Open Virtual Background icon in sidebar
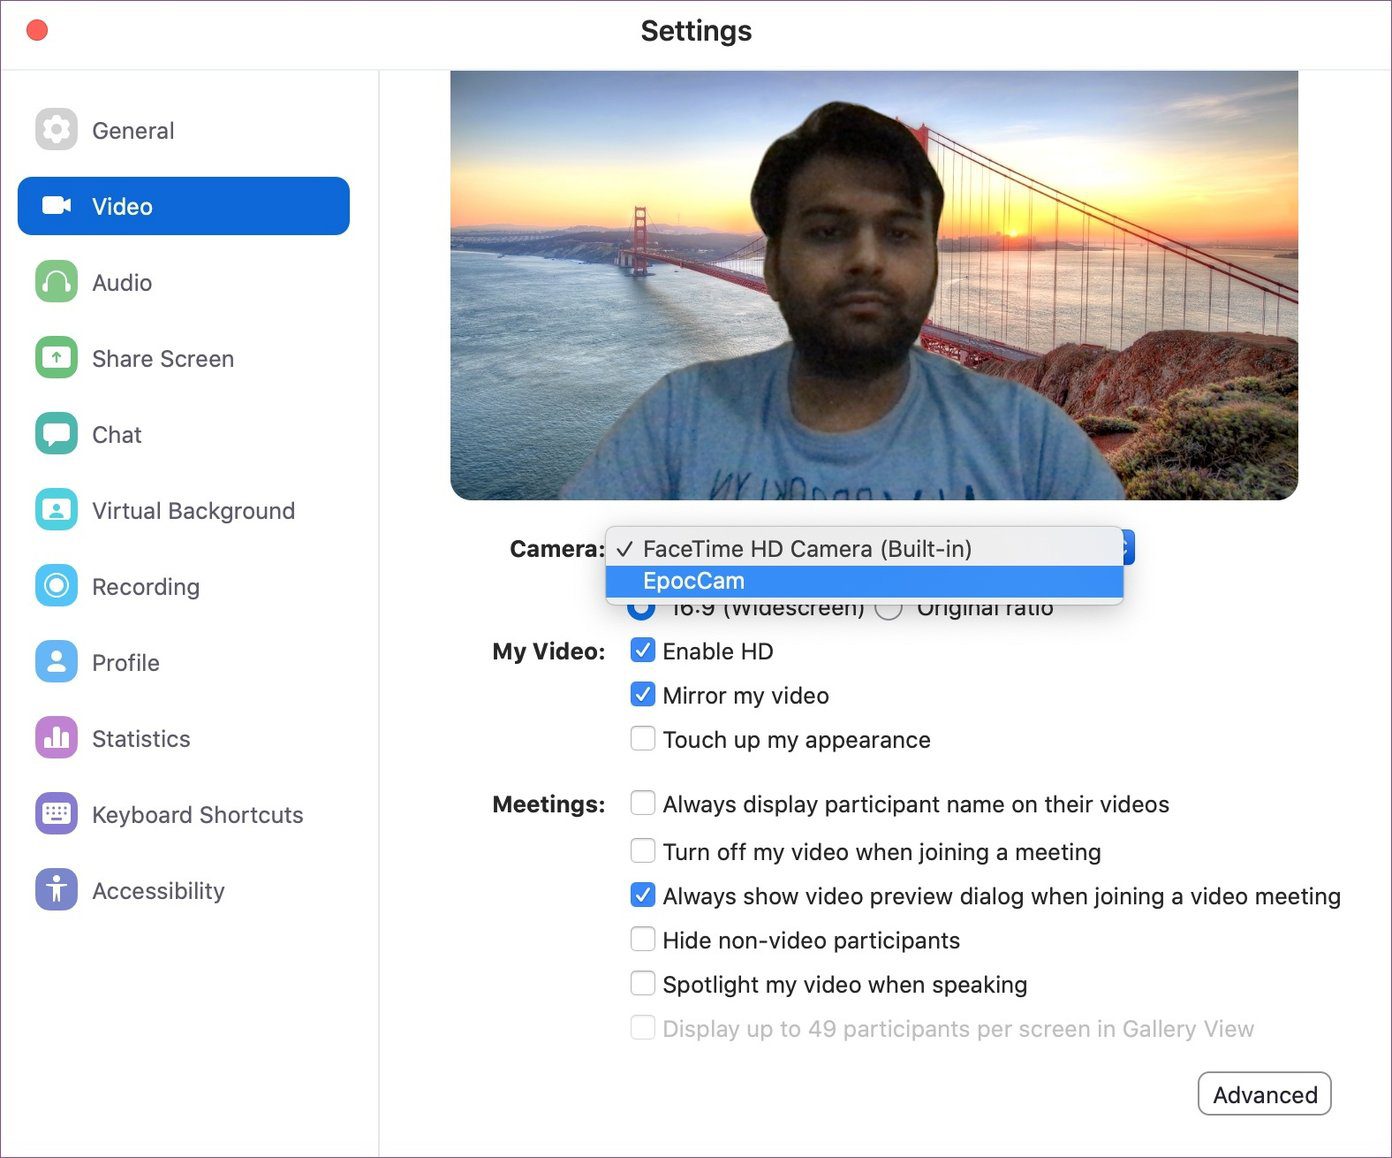Screen dimensions: 1392x1158 (56, 510)
